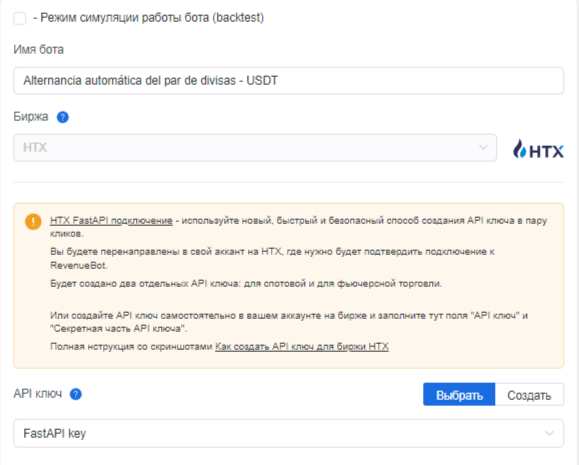Viewport: 579px width, 465px height.
Task: Open the 'HTX FastAPI подключение' link
Action: click(111, 220)
